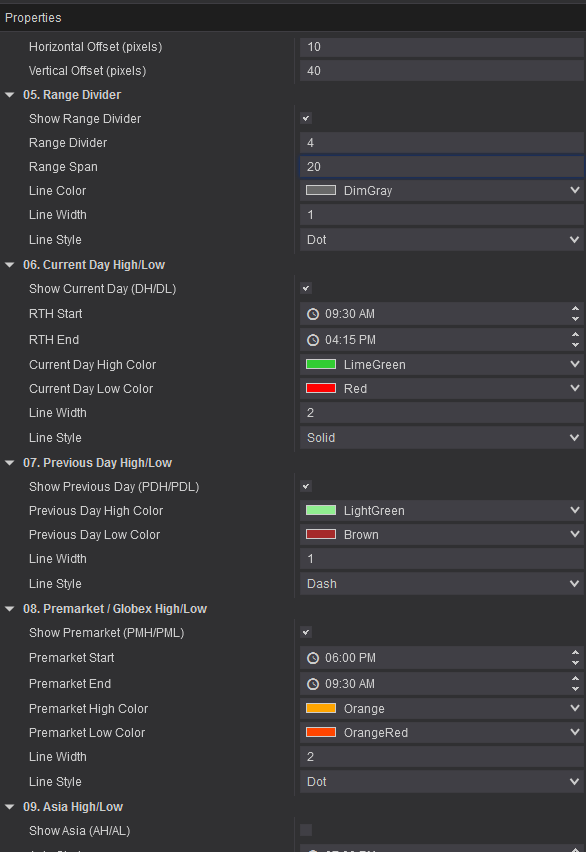This screenshot has height=852, width=586.
Task: Decrease Premarket End time with down arrow
Action: 575,689
